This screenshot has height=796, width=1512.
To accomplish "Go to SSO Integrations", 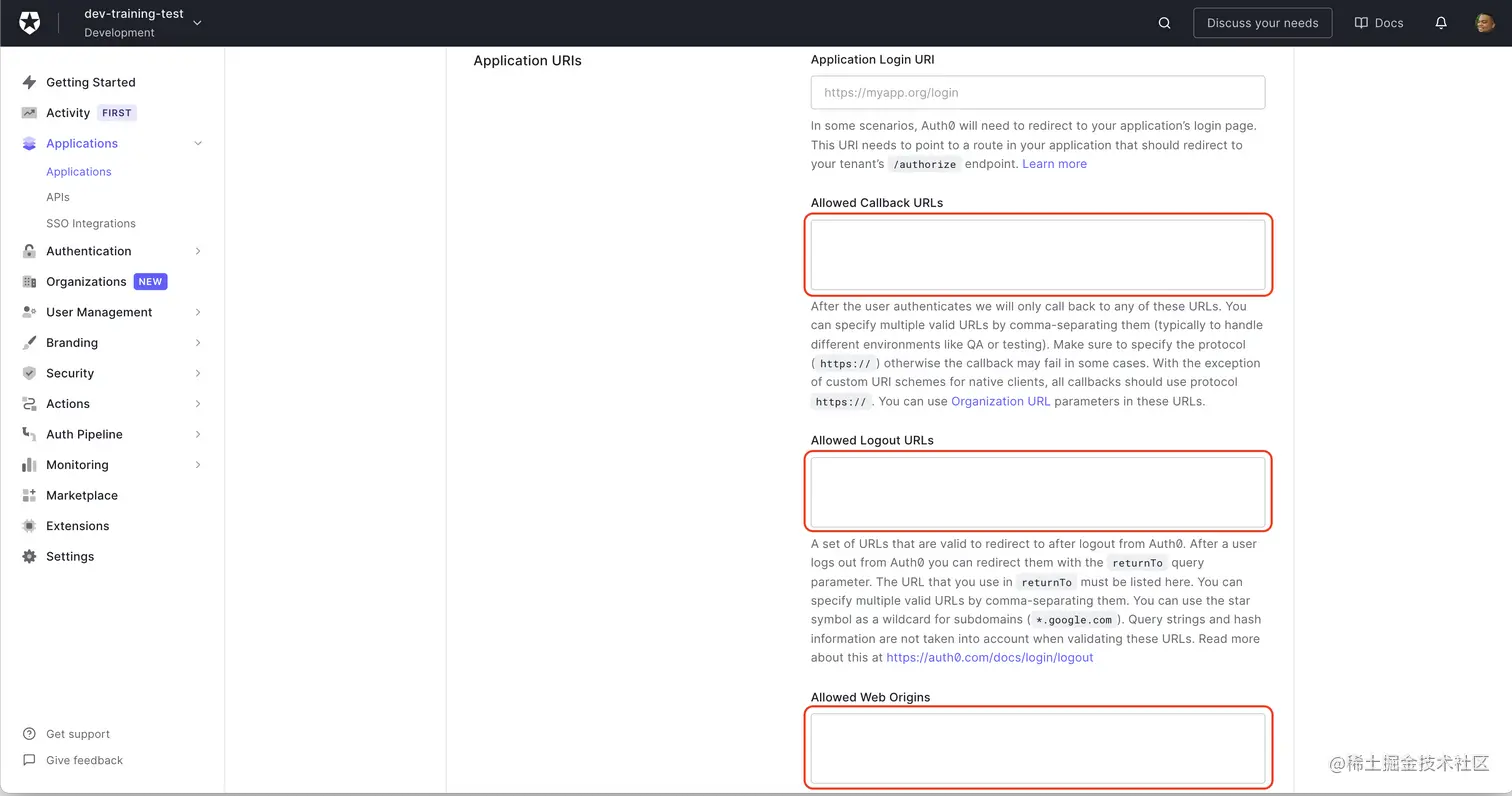I will tap(91, 223).
